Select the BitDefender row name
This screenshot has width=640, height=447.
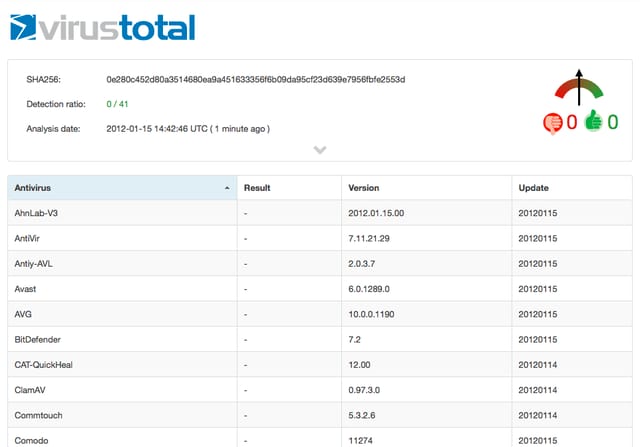[38, 340]
